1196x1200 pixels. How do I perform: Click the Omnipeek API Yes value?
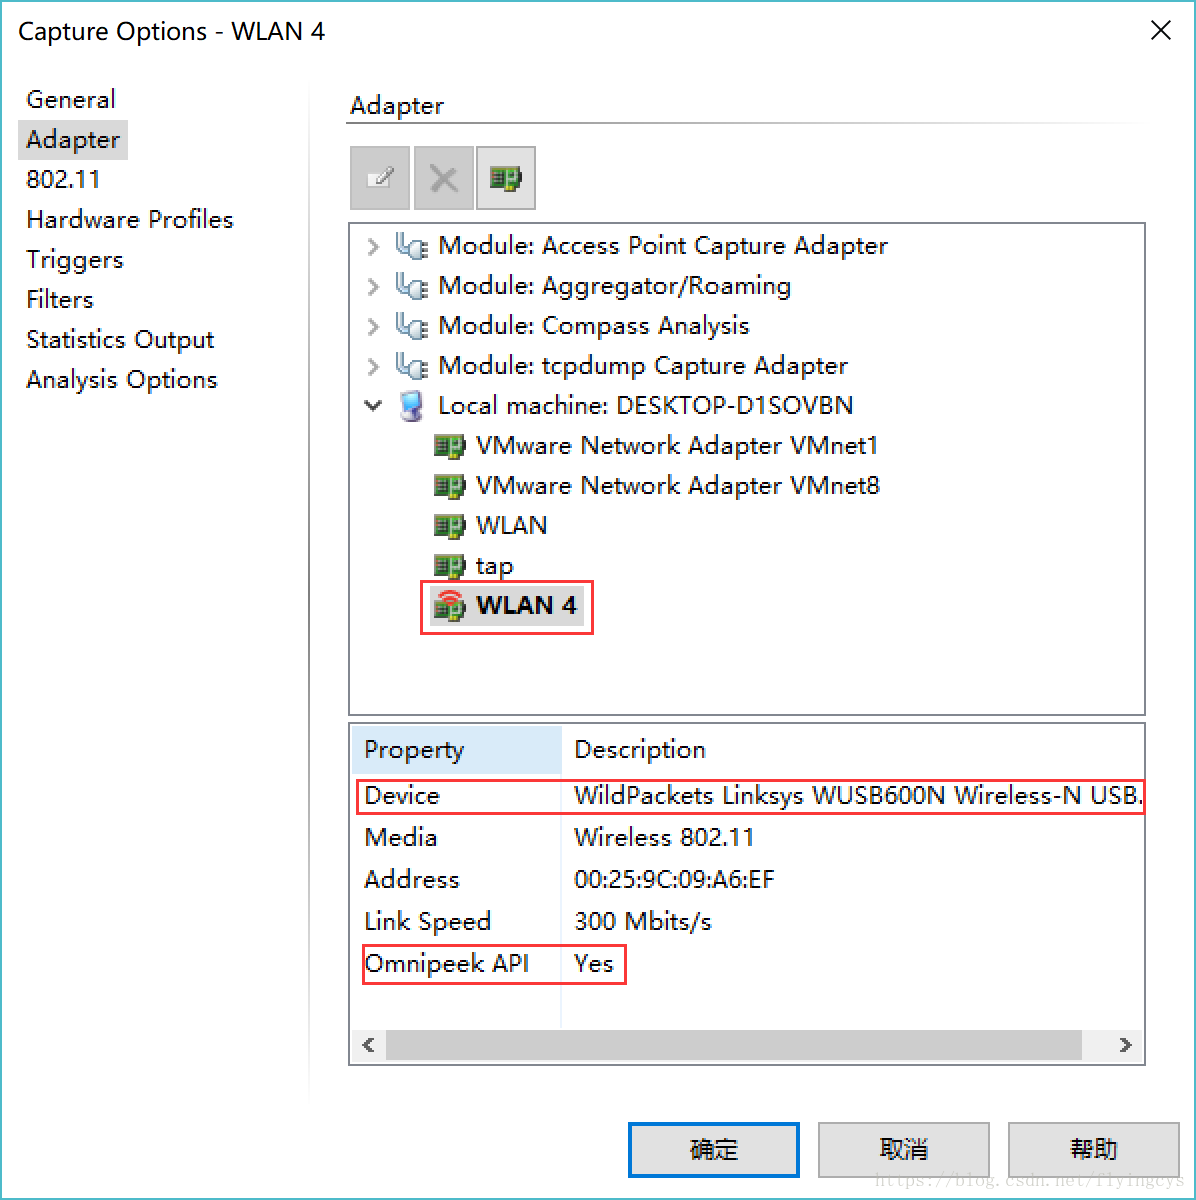point(594,964)
